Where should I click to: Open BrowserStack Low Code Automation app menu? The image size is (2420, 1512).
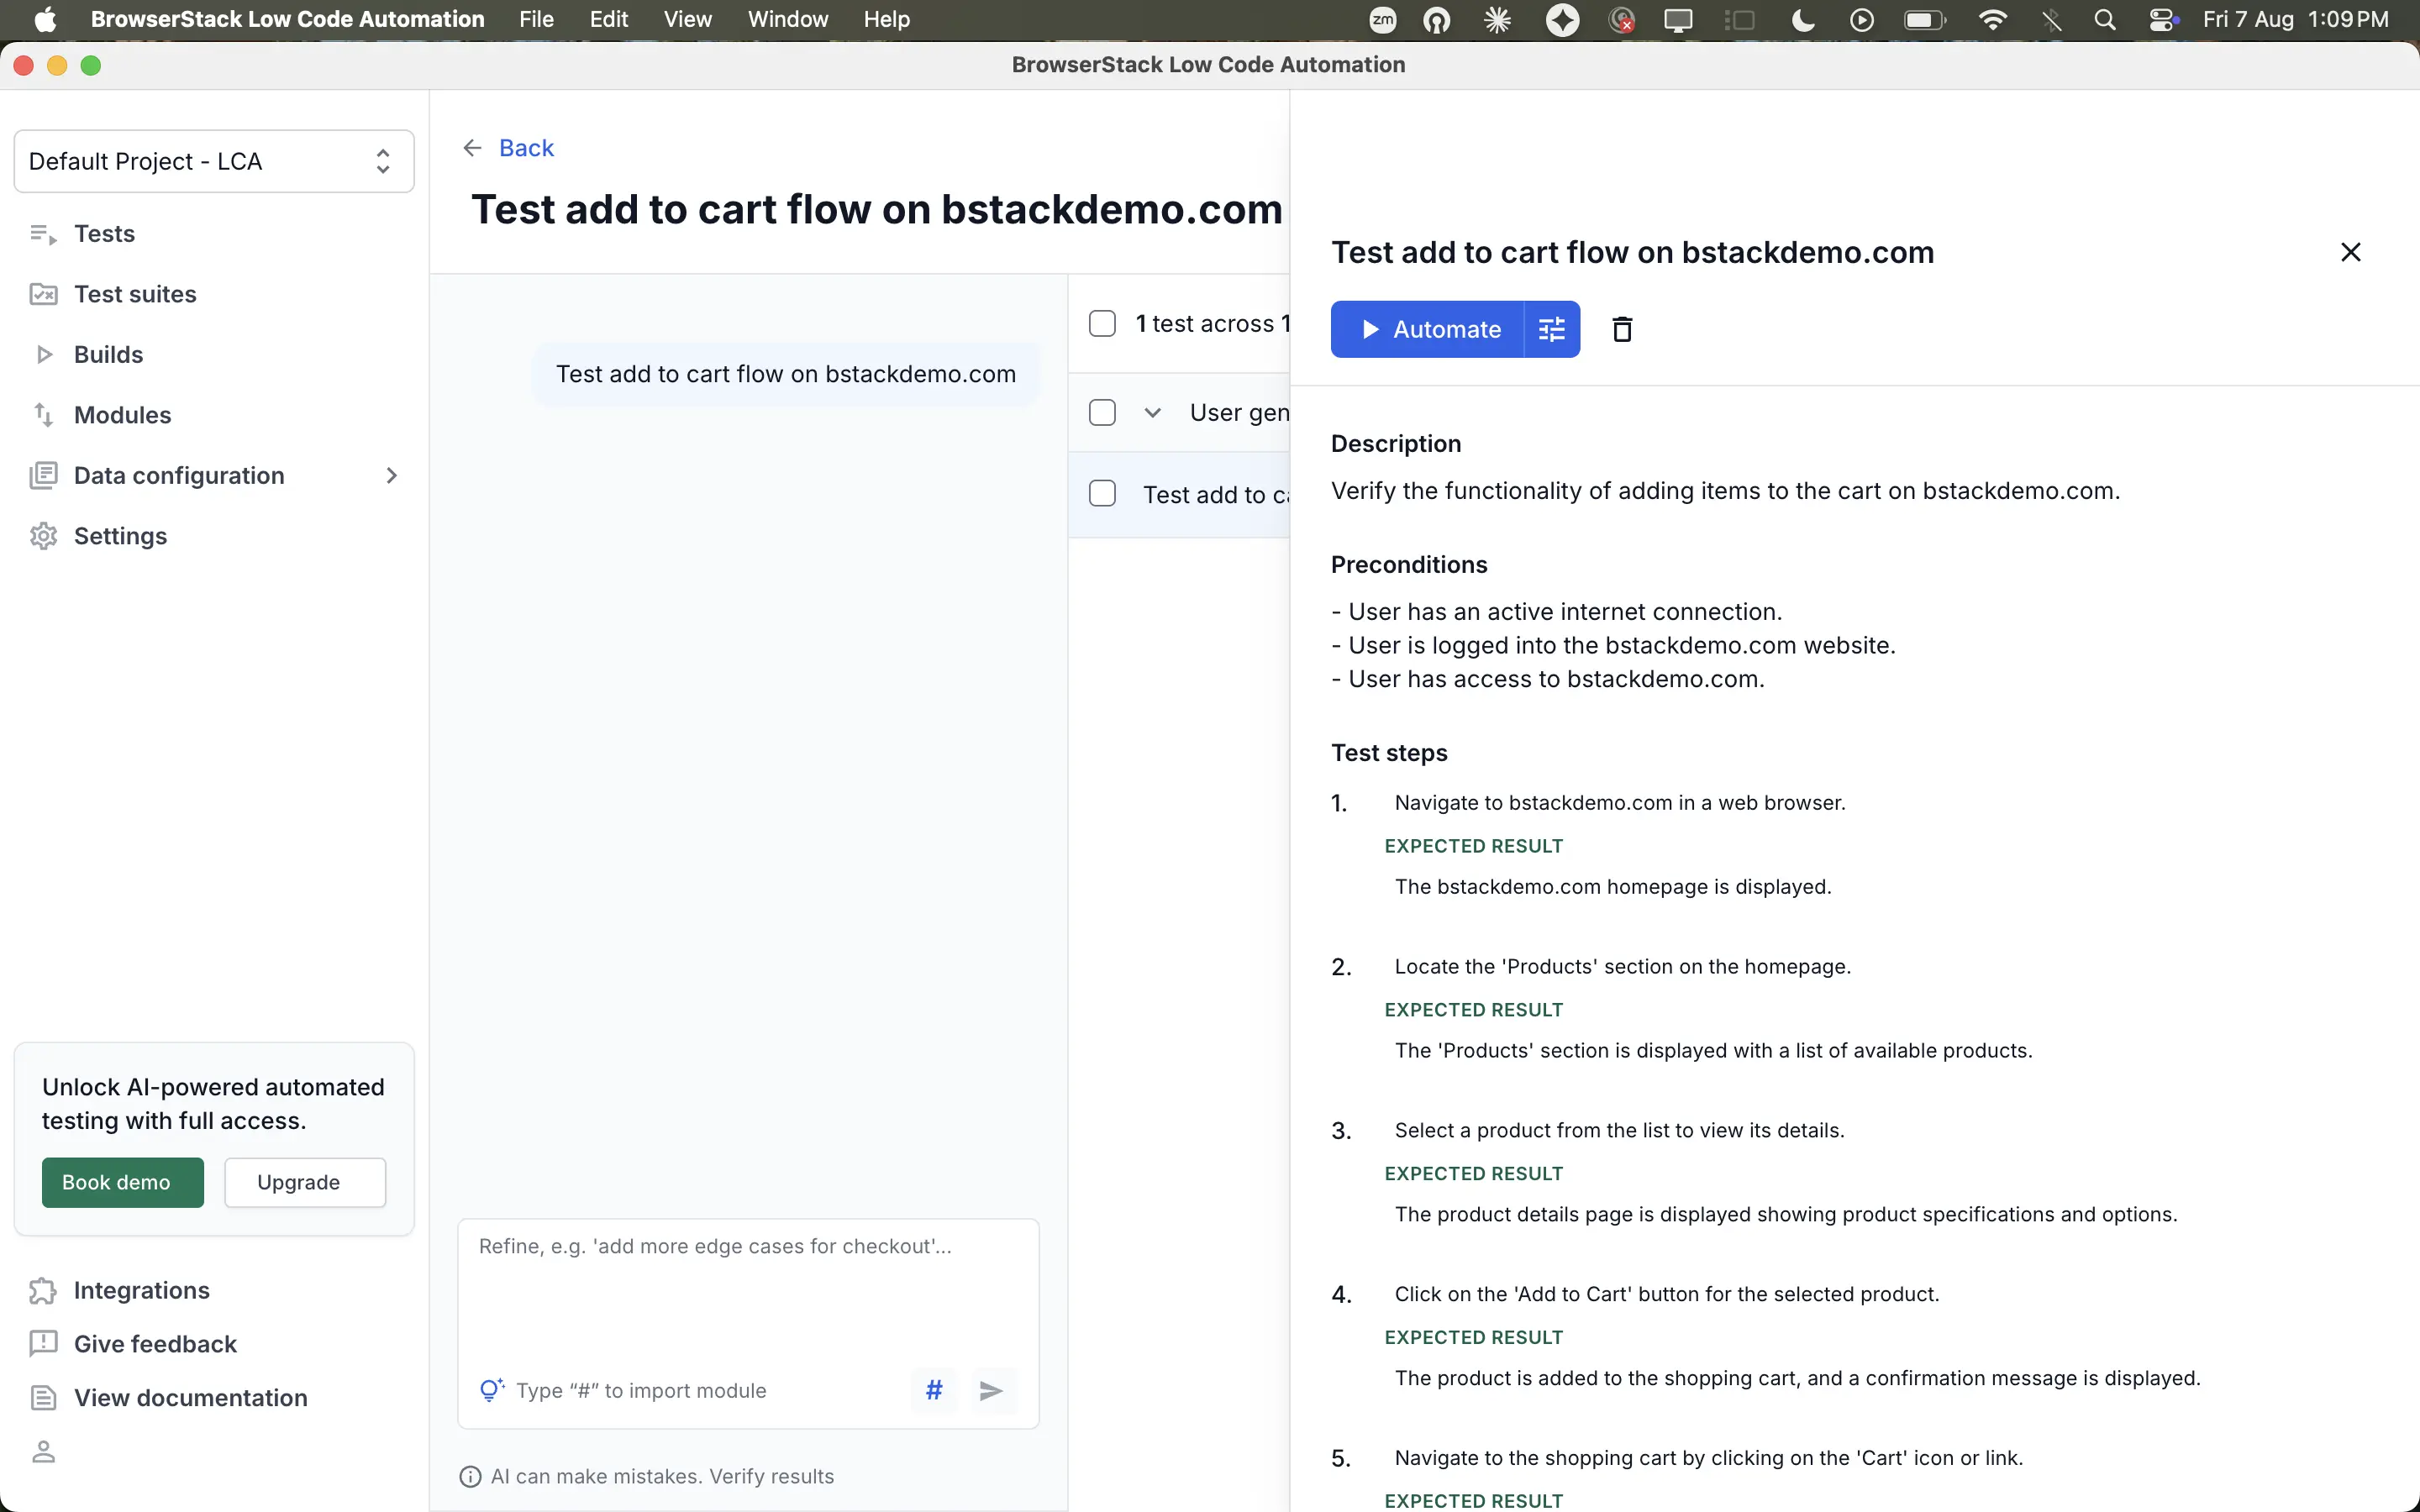tap(287, 19)
